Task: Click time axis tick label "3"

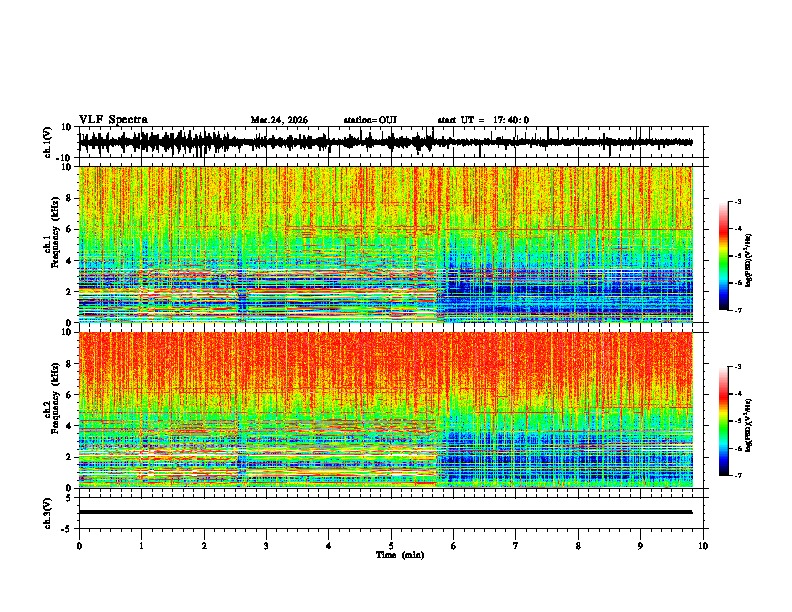Action: (266, 546)
